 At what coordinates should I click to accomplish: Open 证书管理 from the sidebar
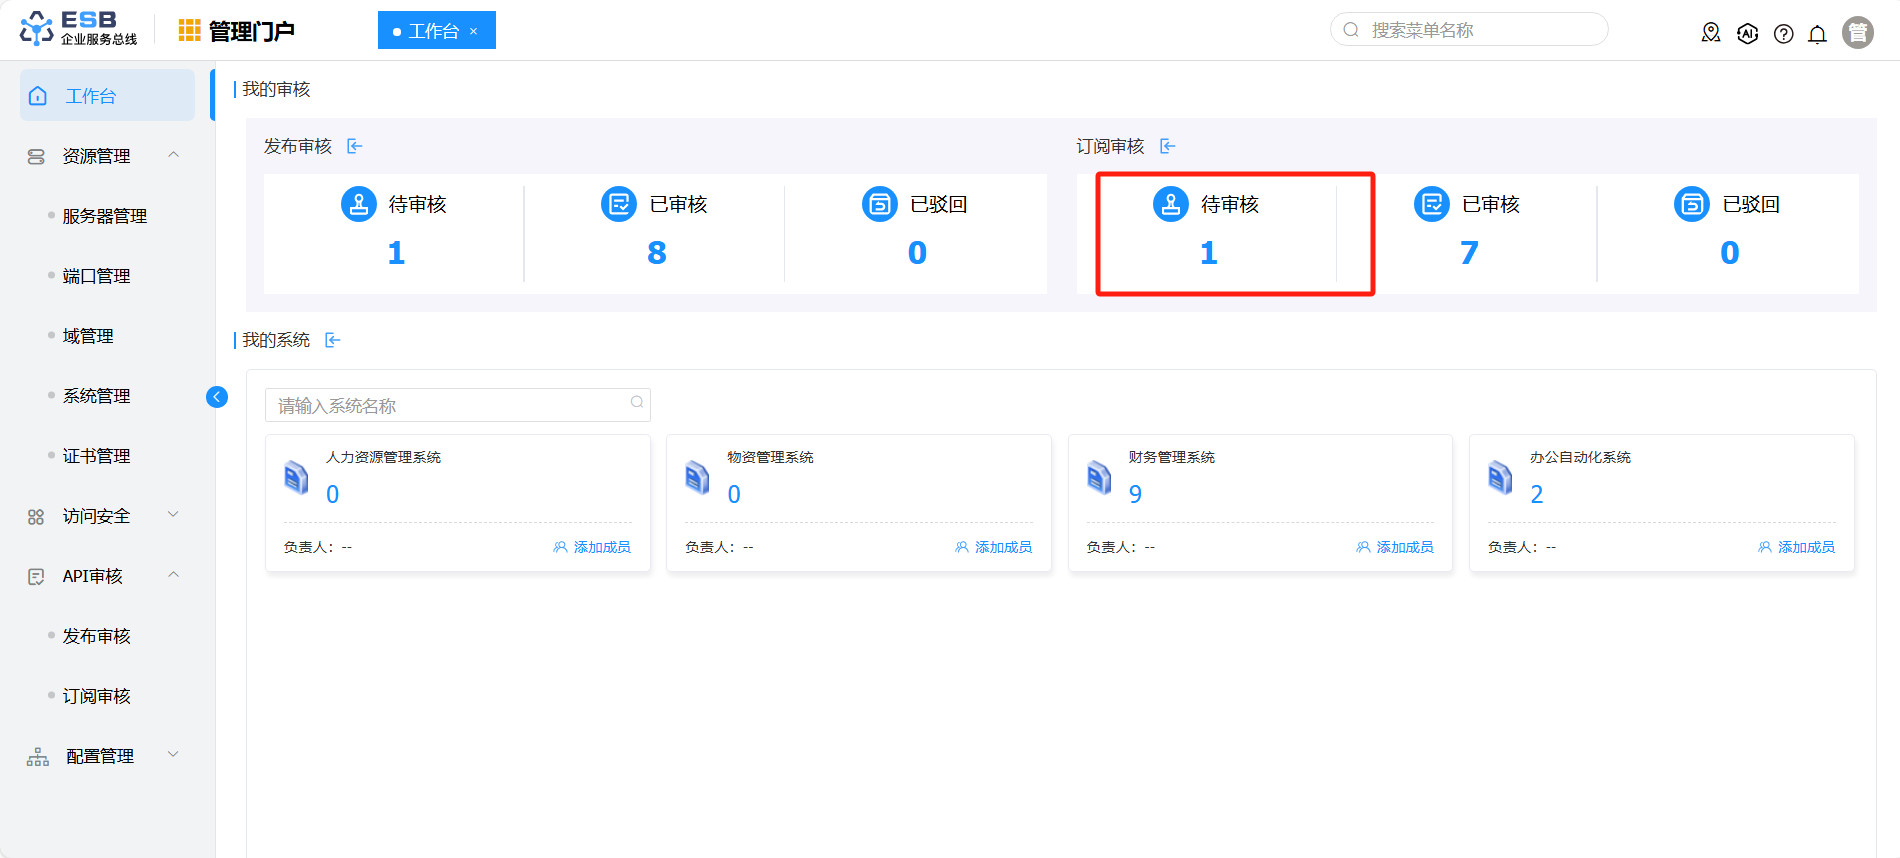97,457
